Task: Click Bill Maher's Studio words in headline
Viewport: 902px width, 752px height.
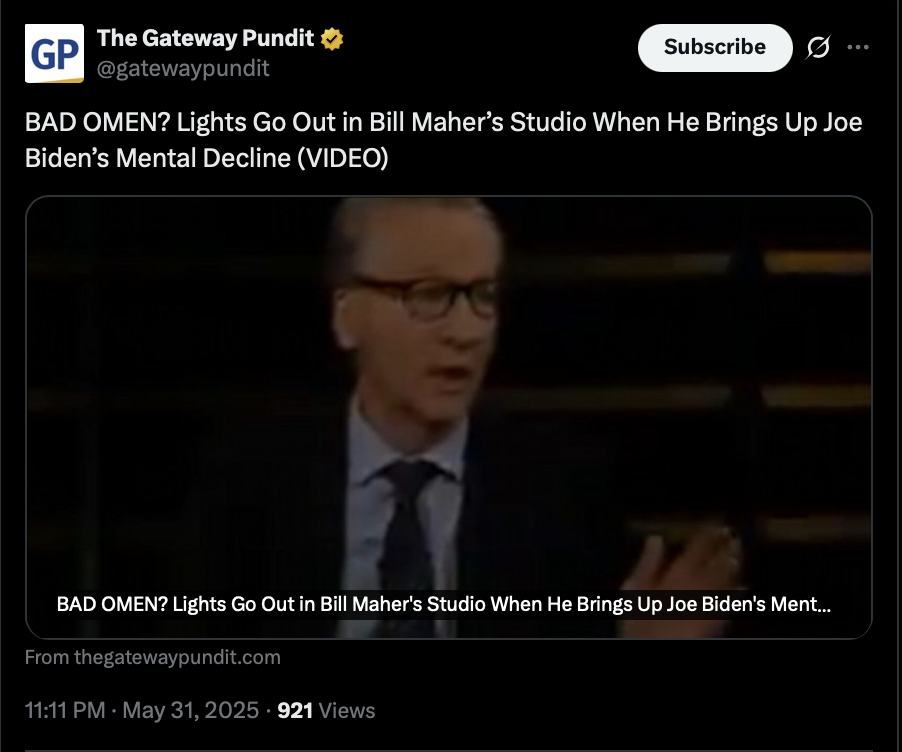Action: (477, 122)
